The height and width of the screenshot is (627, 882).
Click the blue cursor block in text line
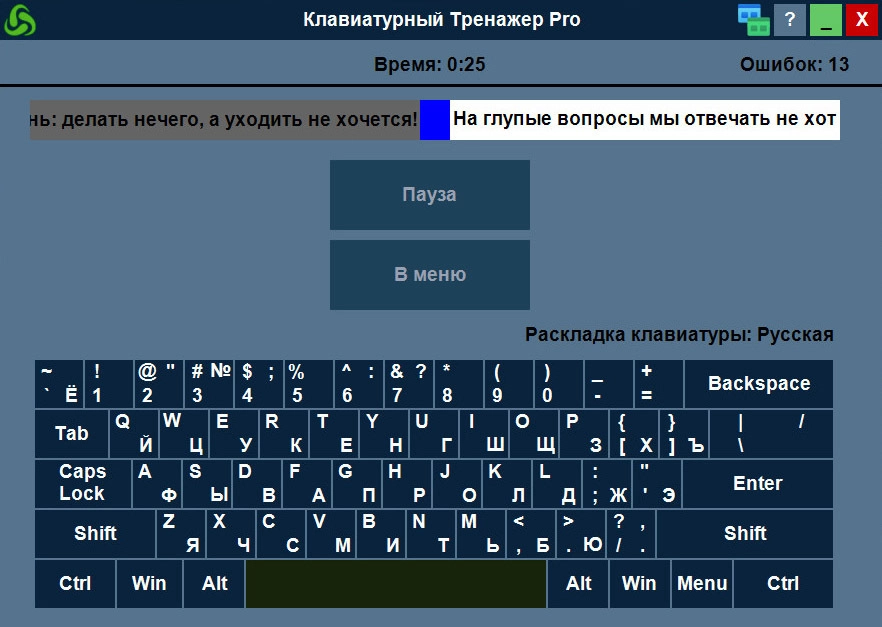tap(435, 120)
